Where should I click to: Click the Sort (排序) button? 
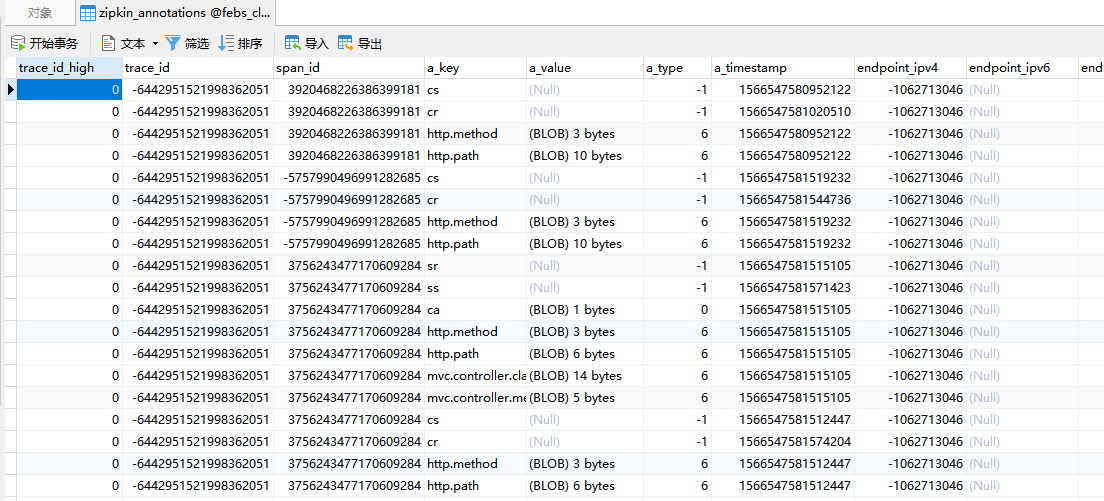tap(241, 44)
